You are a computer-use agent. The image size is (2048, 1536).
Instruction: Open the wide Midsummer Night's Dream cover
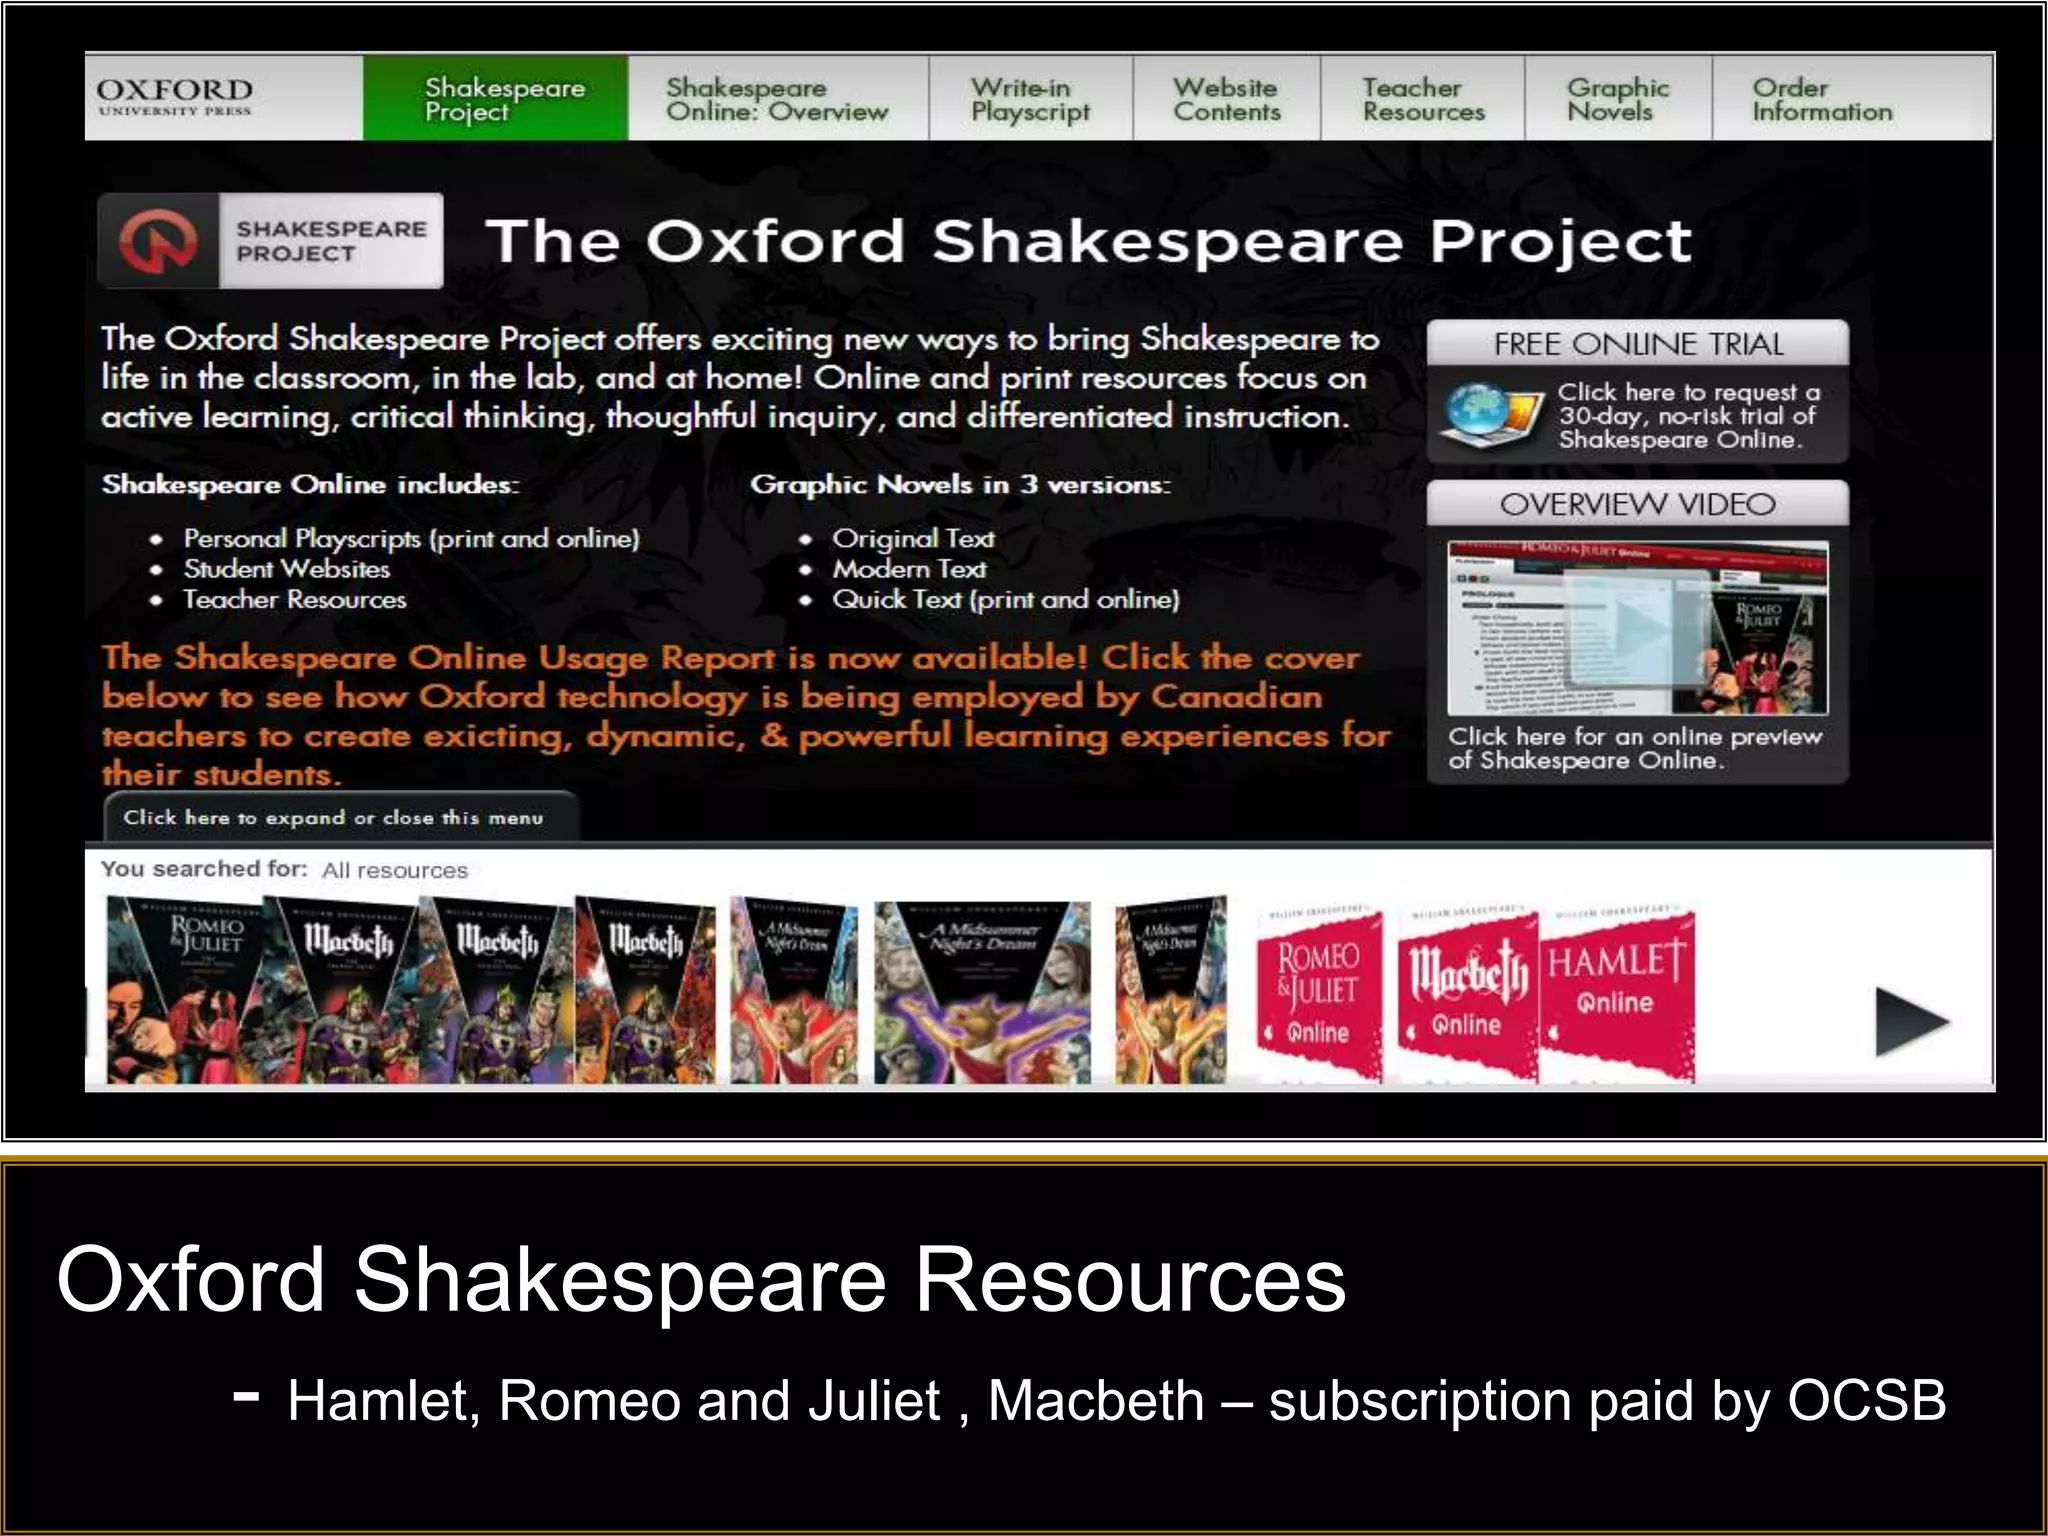[982, 992]
